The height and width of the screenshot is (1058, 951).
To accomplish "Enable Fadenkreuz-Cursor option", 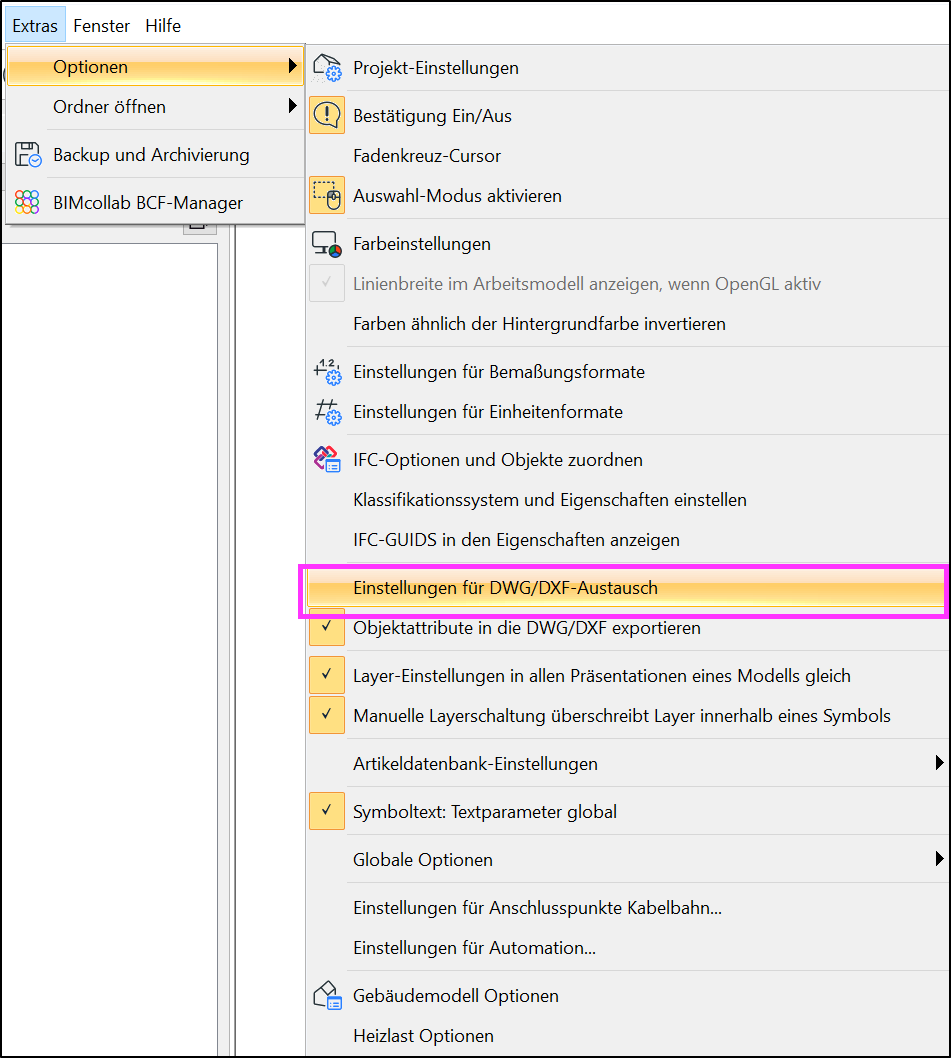I will coord(628,156).
